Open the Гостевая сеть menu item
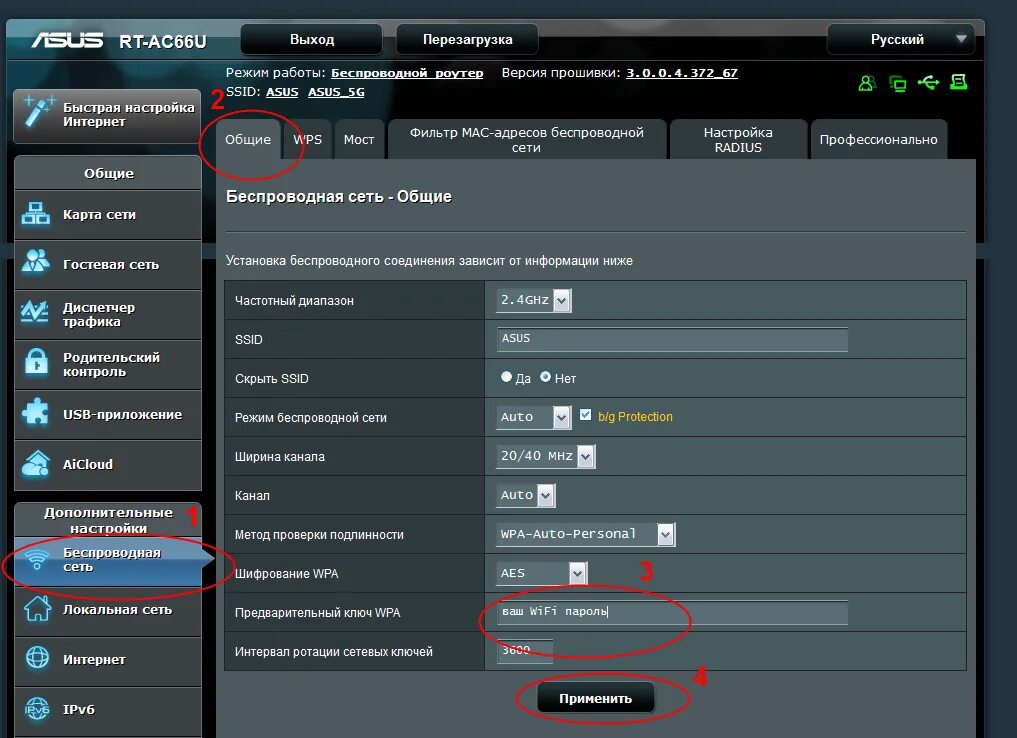This screenshot has width=1017, height=738. [x=108, y=265]
